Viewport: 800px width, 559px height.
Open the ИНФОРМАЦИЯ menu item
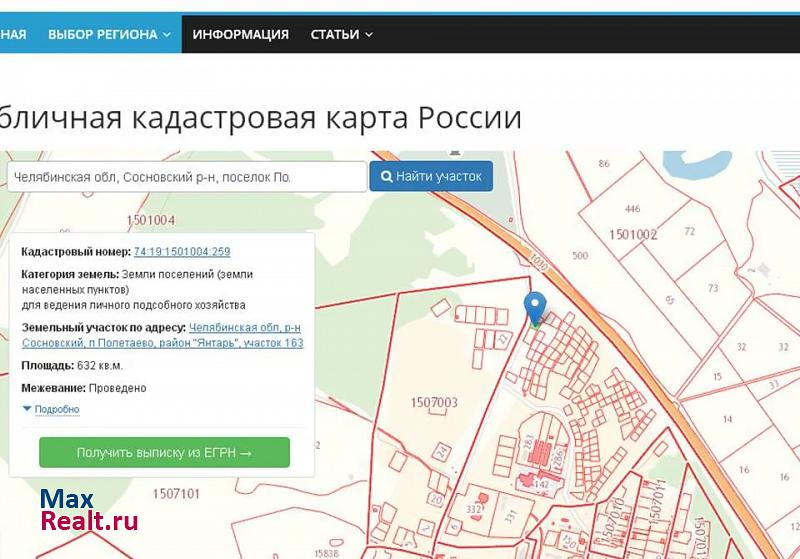(x=240, y=34)
